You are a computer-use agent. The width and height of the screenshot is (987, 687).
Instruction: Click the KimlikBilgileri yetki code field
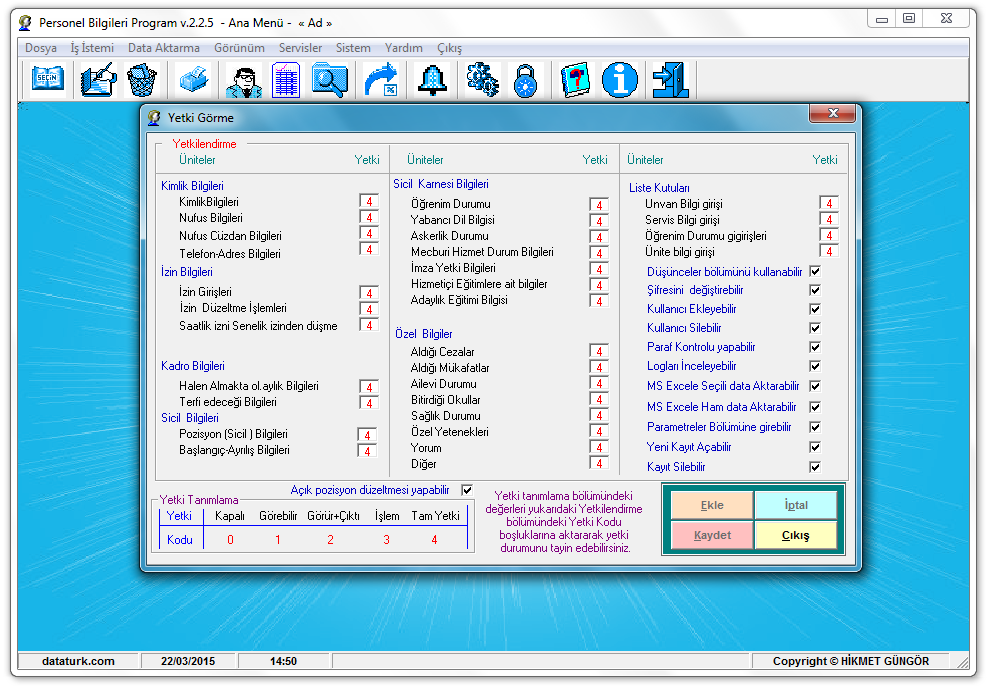pyautogui.click(x=369, y=202)
